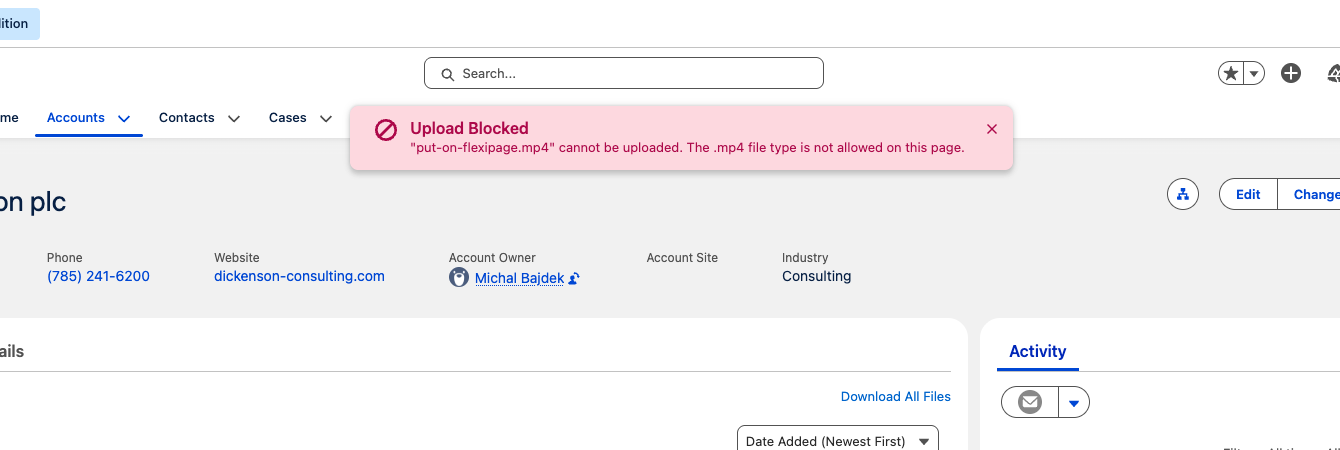Click the Download All Files link
Image resolution: width=1340 pixels, height=450 pixels.
click(x=895, y=397)
